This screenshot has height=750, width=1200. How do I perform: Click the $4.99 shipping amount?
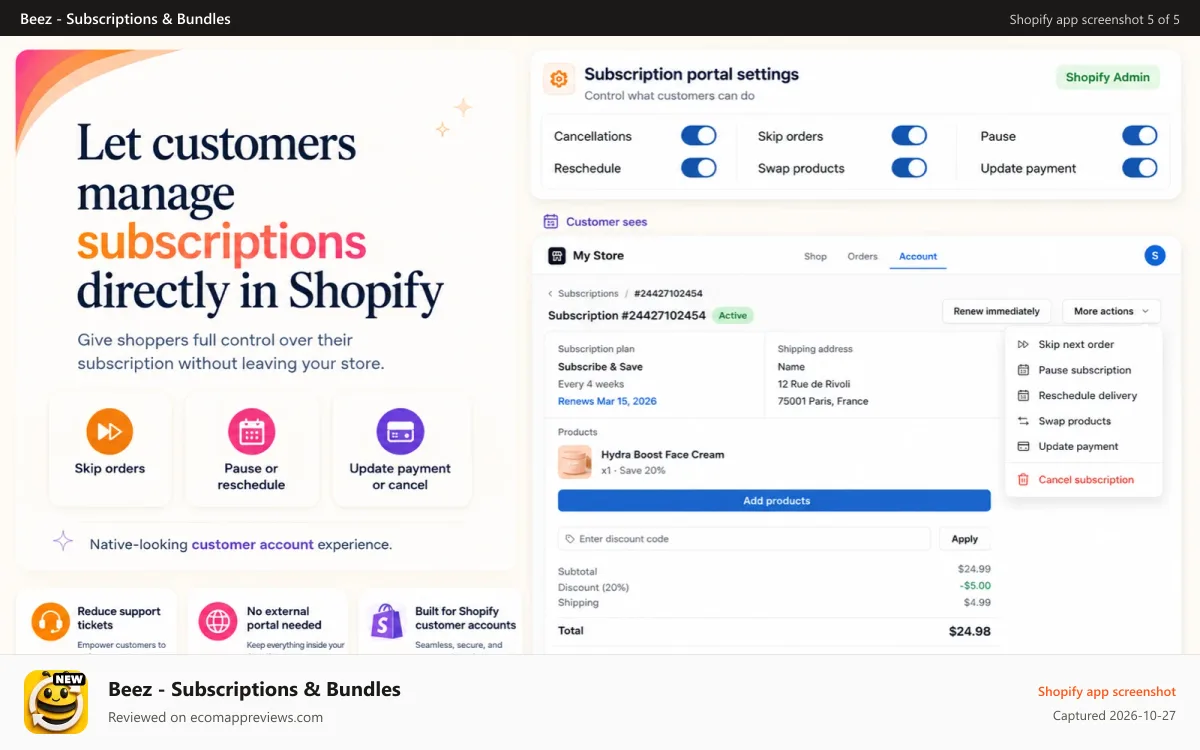tap(977, 602)
